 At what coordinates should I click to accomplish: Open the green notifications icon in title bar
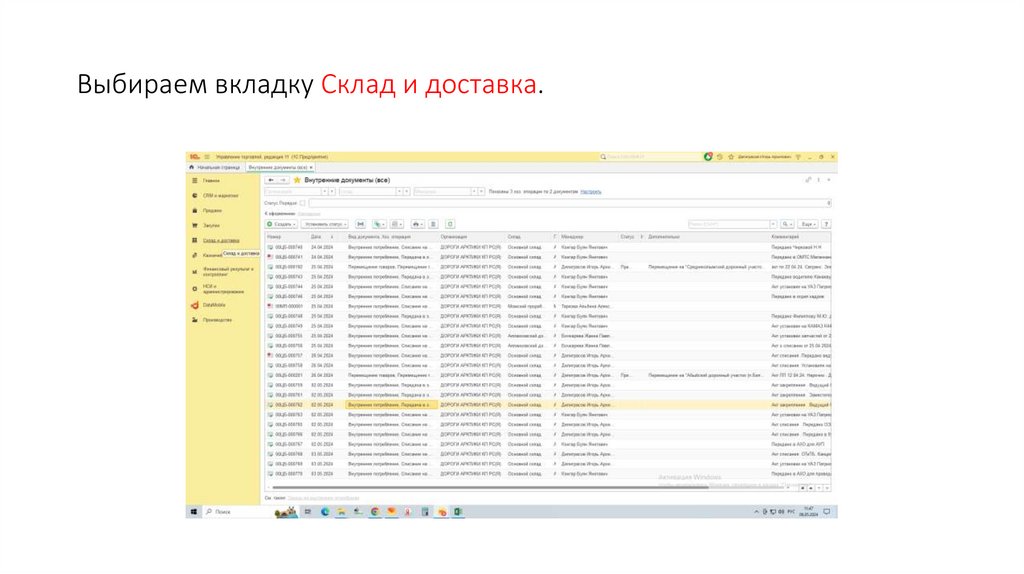click(x=708, y=157)
